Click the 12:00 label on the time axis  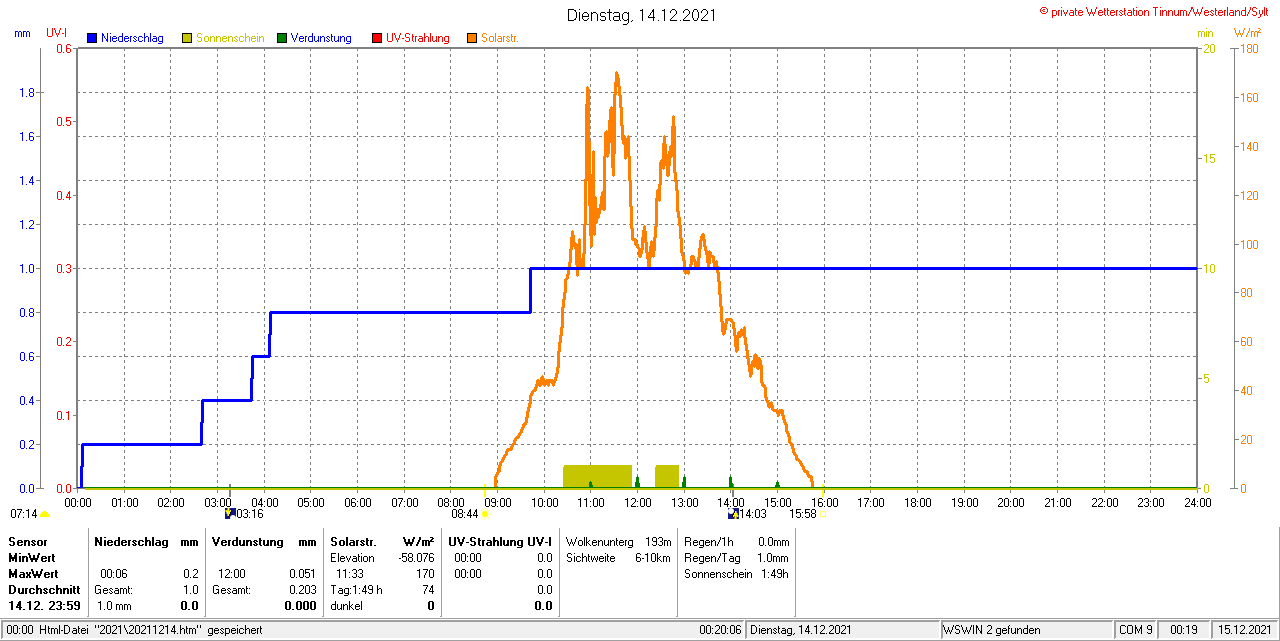(x=637, y=502)
